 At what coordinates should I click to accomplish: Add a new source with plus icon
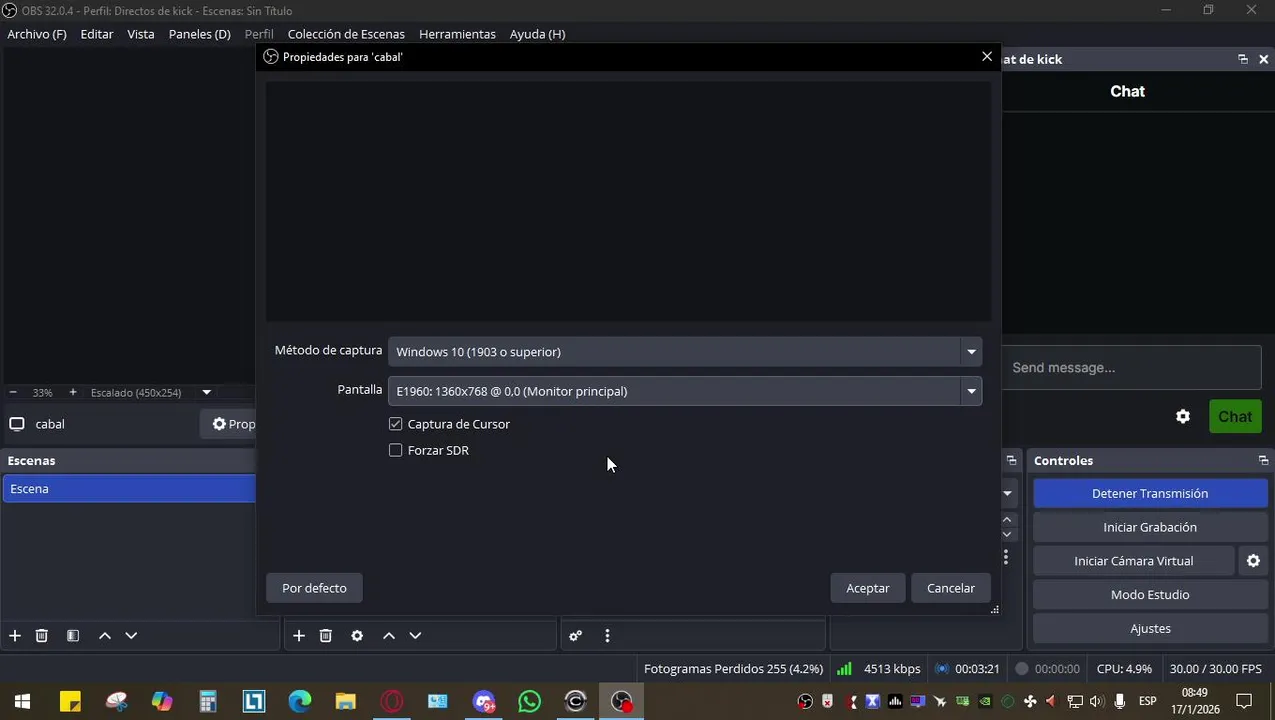click(299, 636)
